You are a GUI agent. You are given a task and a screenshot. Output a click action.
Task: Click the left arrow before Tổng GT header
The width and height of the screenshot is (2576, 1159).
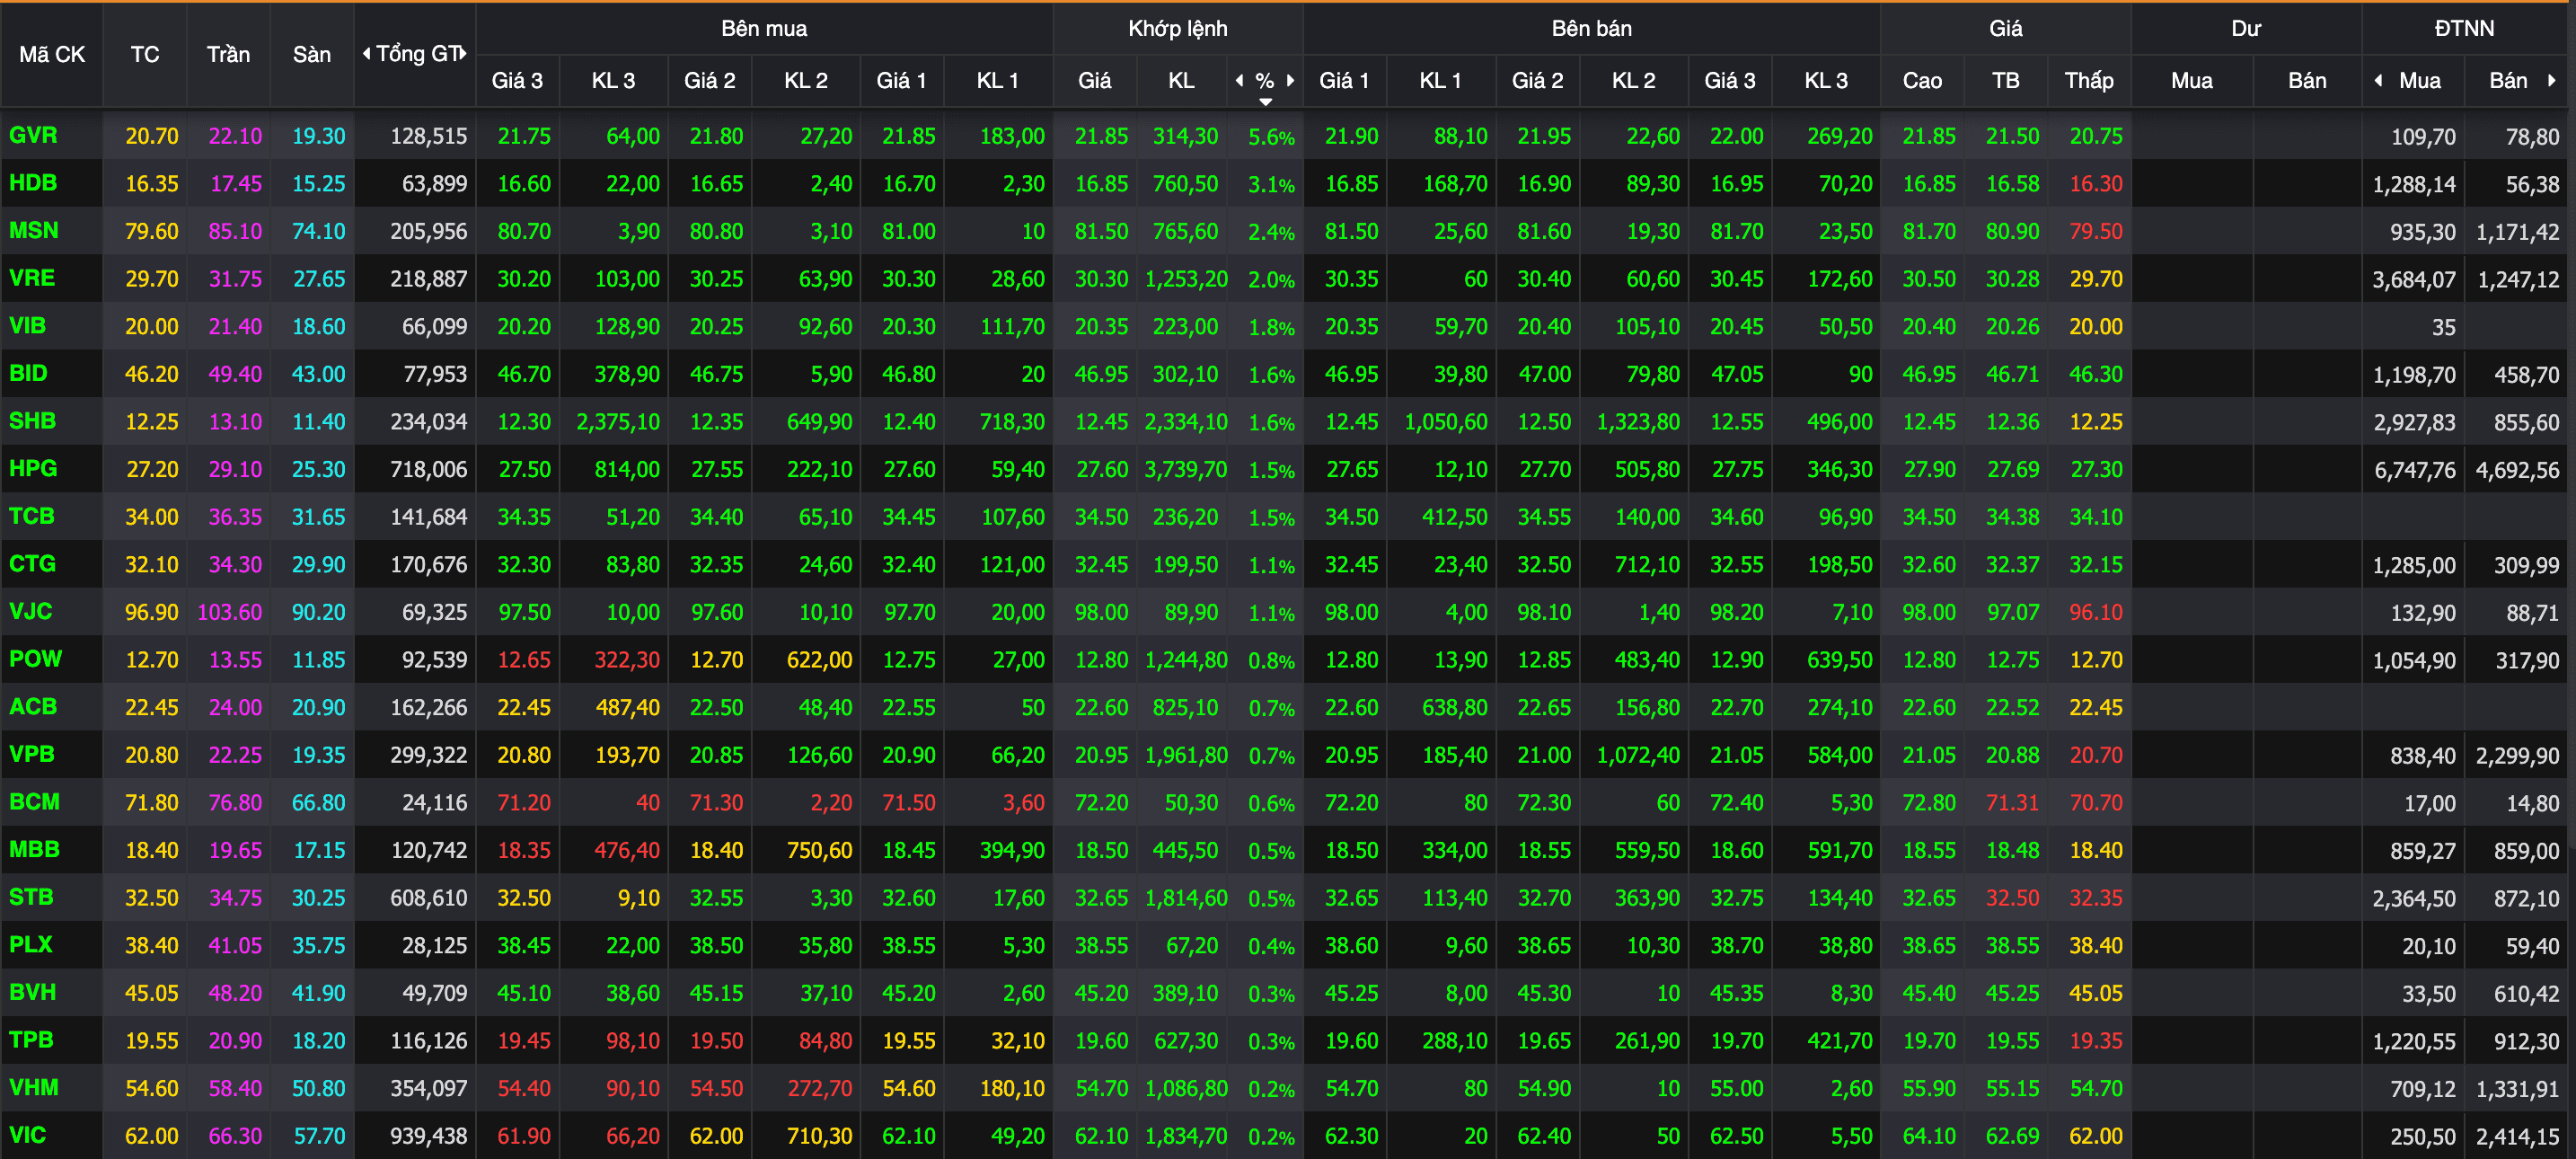(367, 53)
